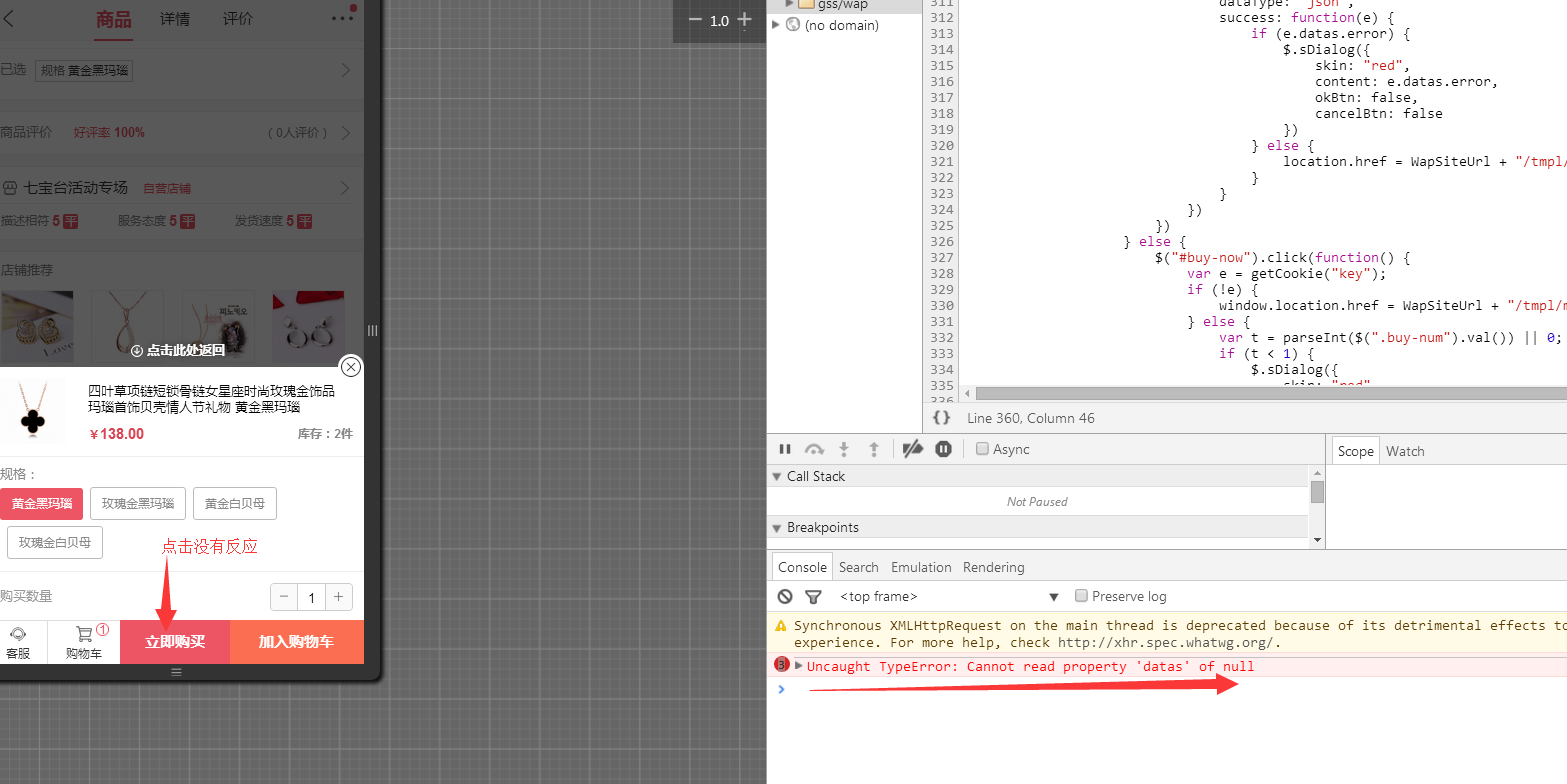Click the black clover necklace product image
The image size is (1567, 784).
[x=33, y=409]
